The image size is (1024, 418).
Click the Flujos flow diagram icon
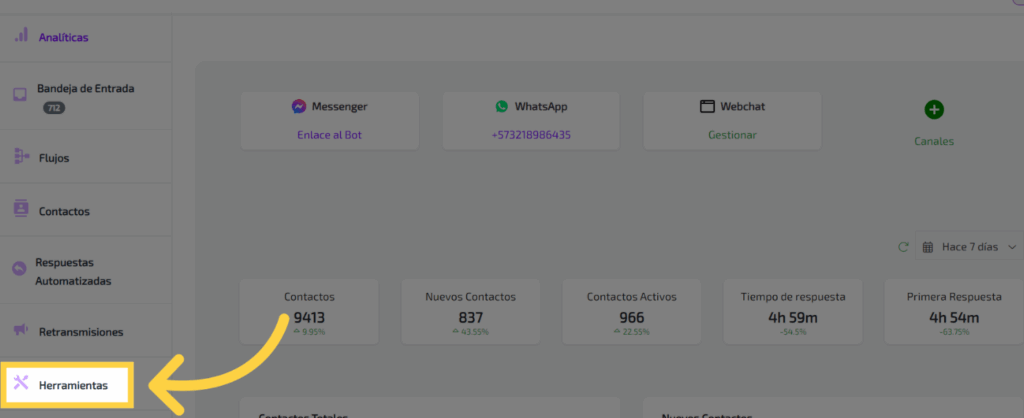(x=20, y=157)
